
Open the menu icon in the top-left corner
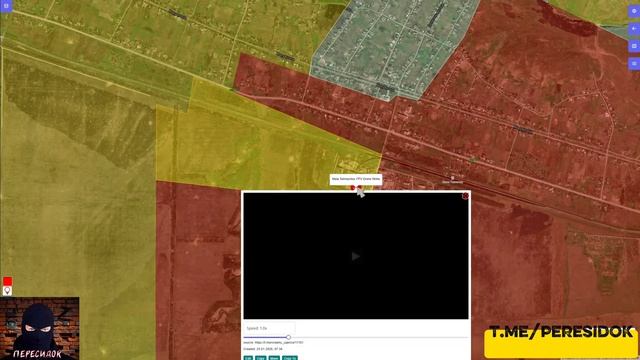(x=6, y=6)
